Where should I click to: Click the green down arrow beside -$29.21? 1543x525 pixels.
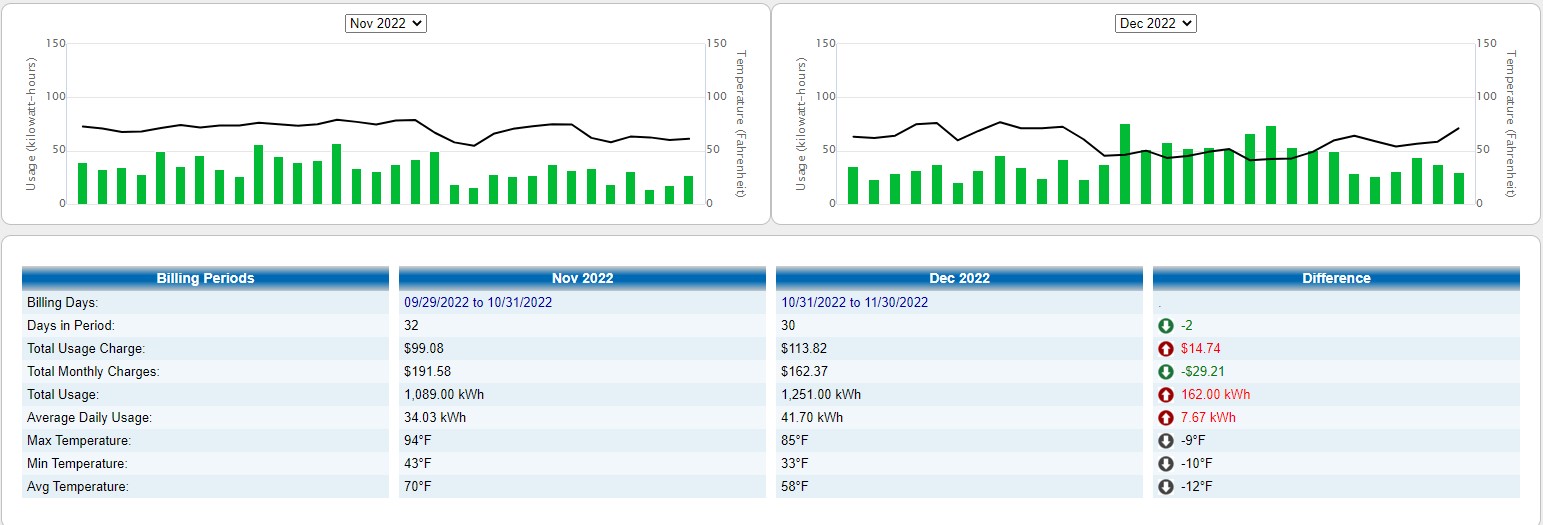[x=1165, y=372]
